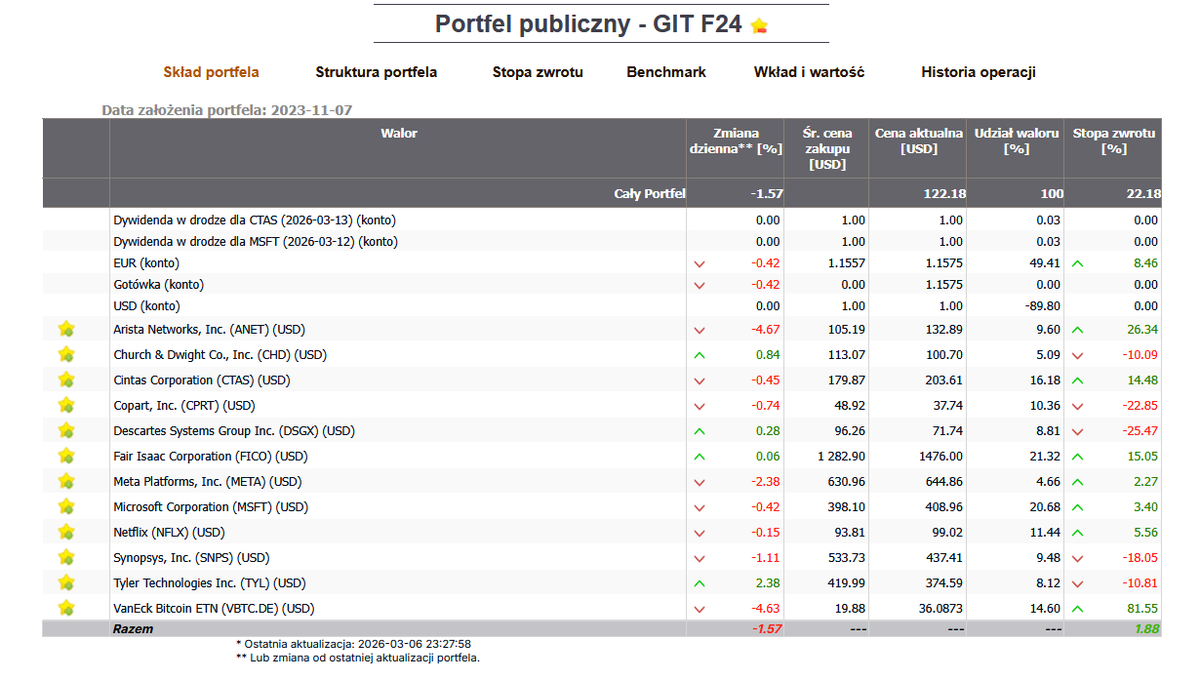The height and width of the screenshot is (680, 1200).
Task: Click green up arrow beside Fair Isaac return 15.05
Action: (1077, 456)
